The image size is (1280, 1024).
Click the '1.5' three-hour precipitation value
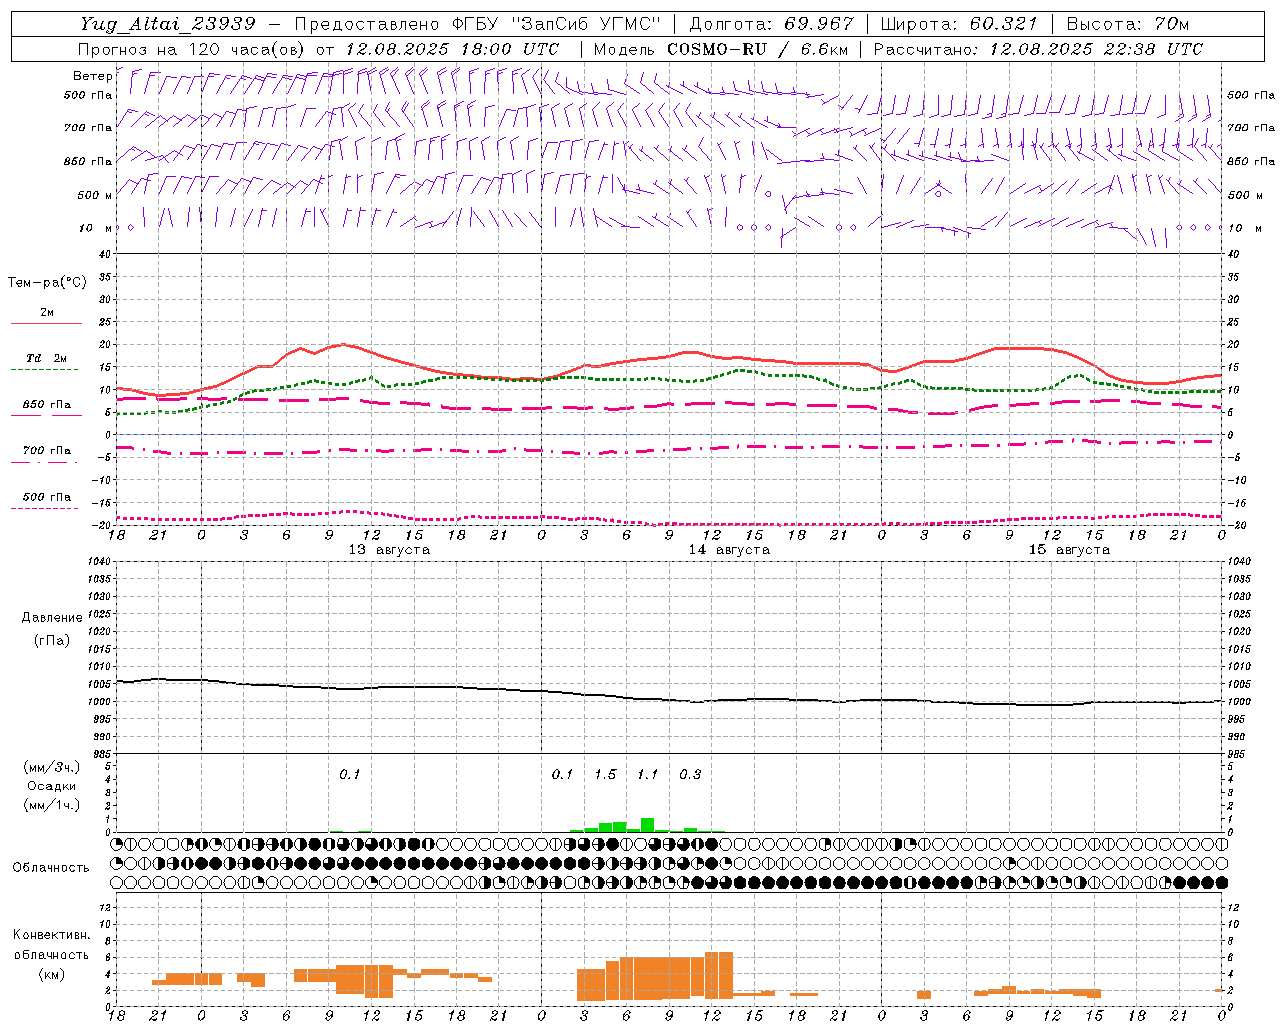point(605,775)
